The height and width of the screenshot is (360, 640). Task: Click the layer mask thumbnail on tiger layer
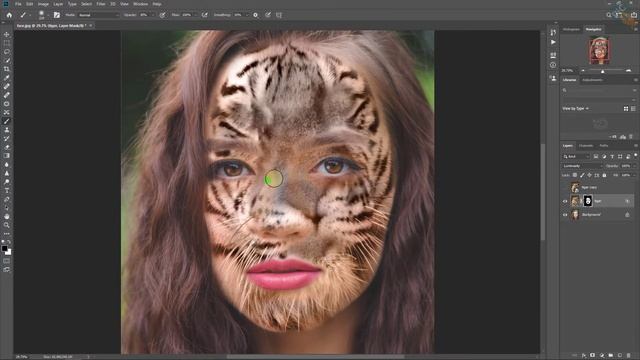587,201
